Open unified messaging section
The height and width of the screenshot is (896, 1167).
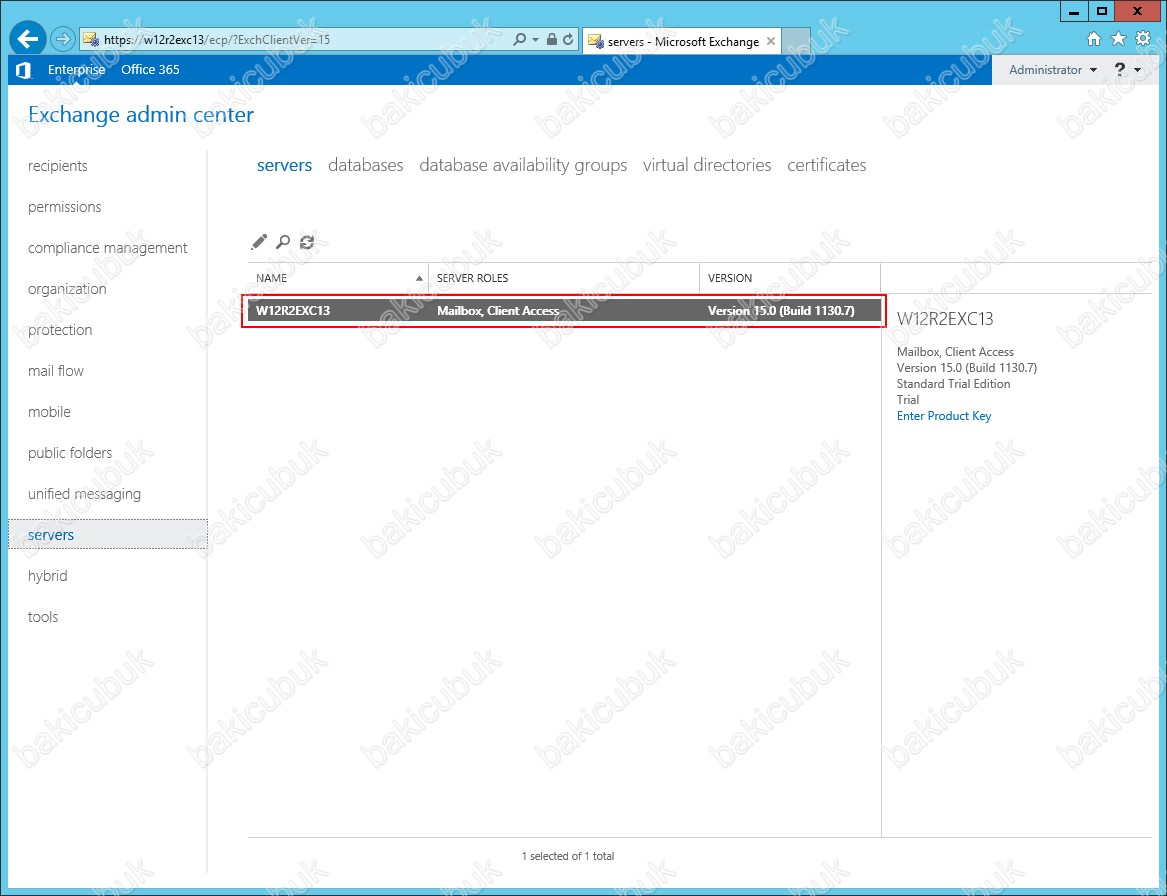tap(84, 493)
